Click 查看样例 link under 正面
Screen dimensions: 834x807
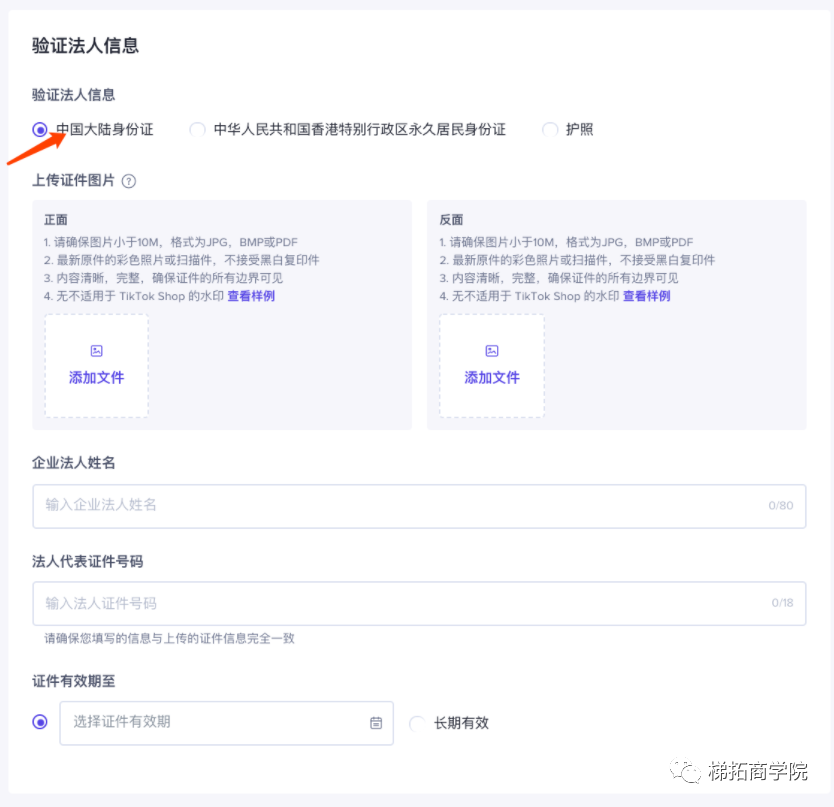[251, 296]
